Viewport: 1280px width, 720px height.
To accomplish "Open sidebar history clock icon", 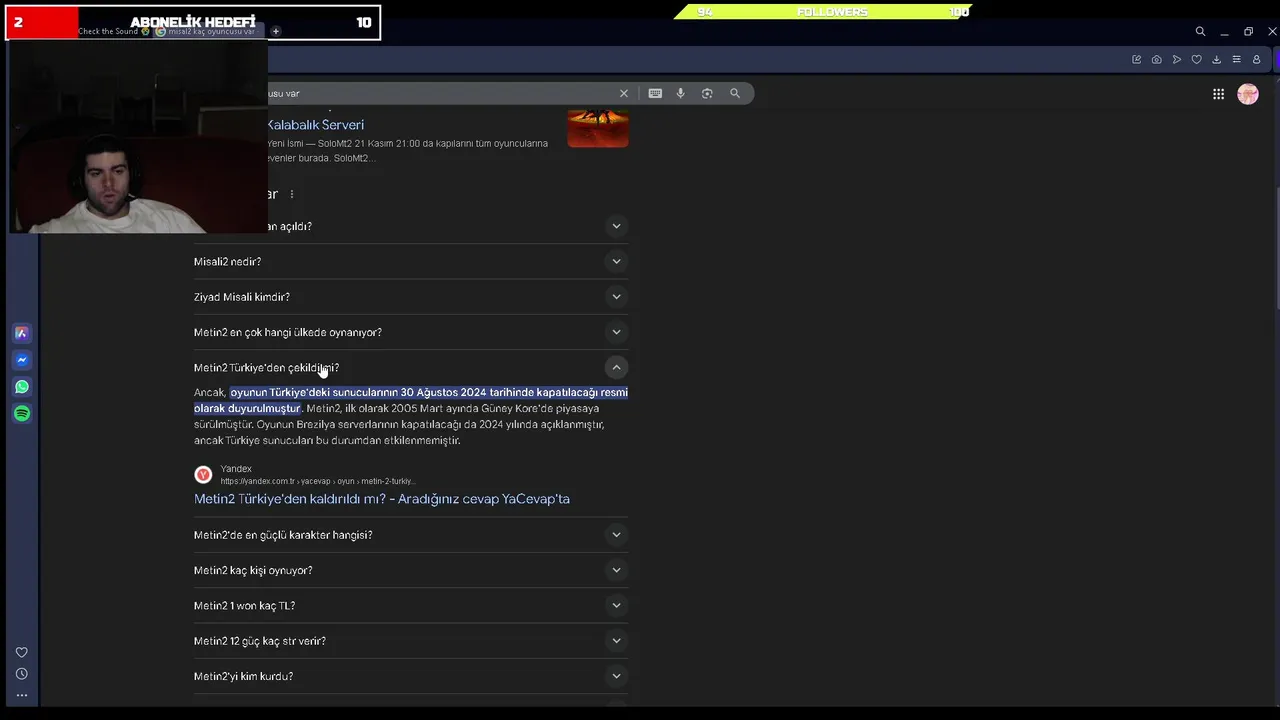I will click(x=22, y=674).
